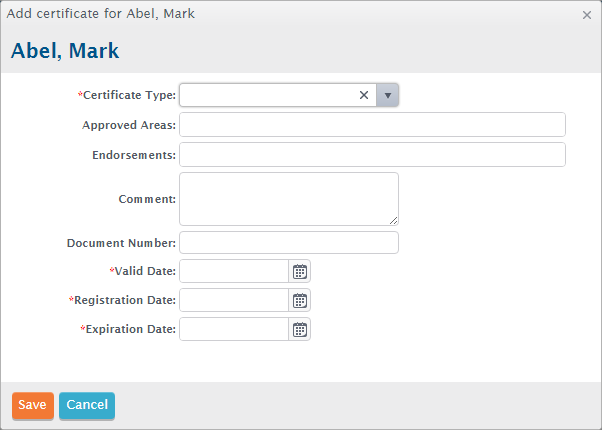Expand the Certificate Type dropdown arrow
The image size is (602, 430).
click(387, 95)
